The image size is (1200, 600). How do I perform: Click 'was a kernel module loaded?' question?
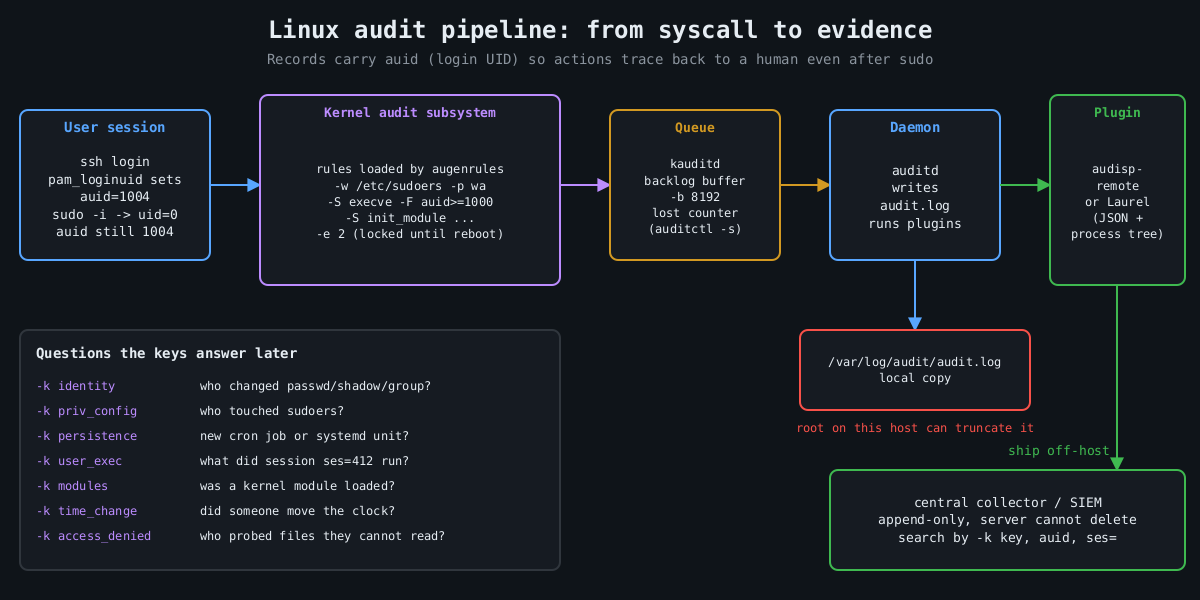point(298,486)
